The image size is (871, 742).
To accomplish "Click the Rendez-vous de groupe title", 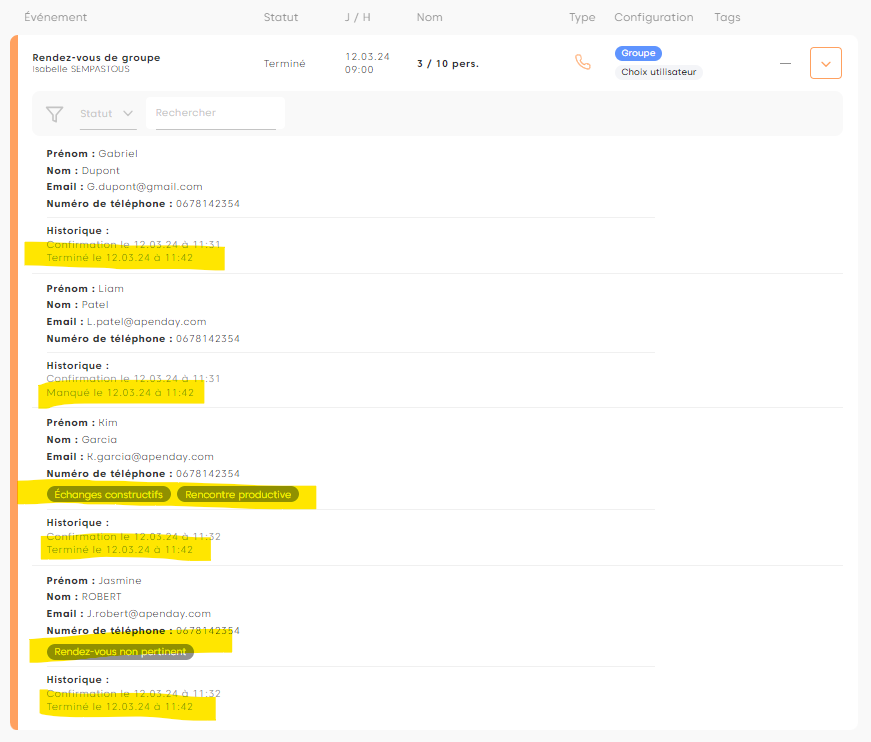I will click(96, 57).
